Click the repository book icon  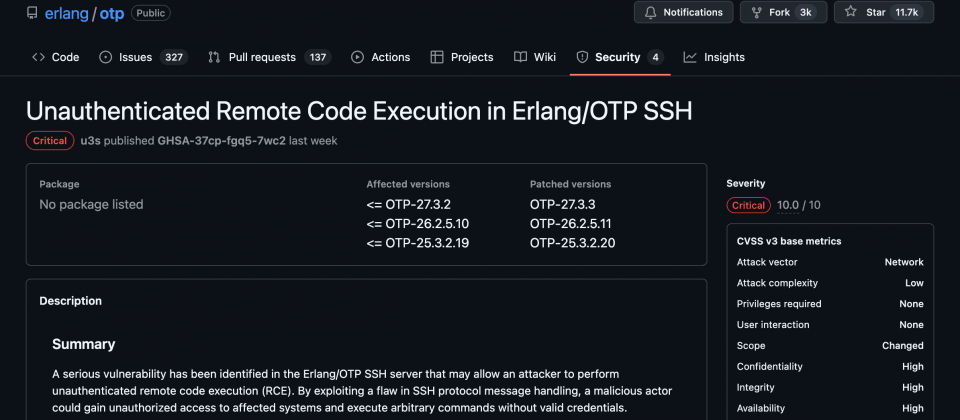pyautogui.click(x=32, y=13)
